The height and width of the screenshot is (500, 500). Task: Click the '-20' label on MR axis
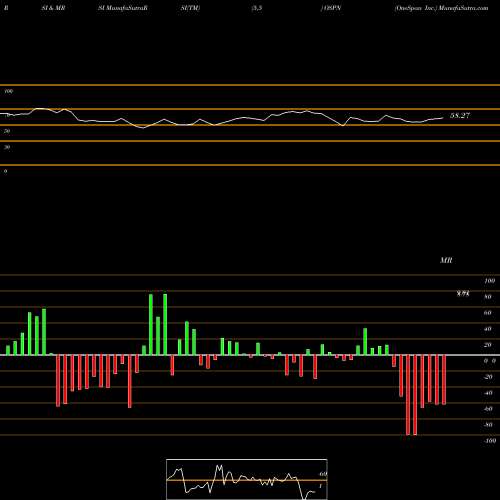tap(488, 377)
